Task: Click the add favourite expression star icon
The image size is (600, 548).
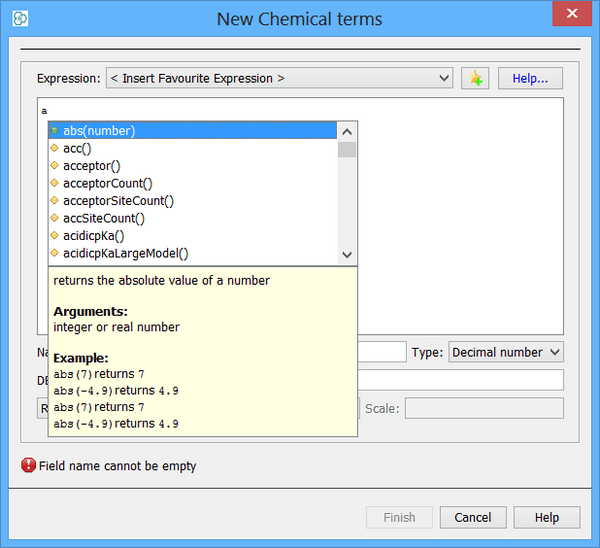Action: pyautogui.click(x=474, y=78)
